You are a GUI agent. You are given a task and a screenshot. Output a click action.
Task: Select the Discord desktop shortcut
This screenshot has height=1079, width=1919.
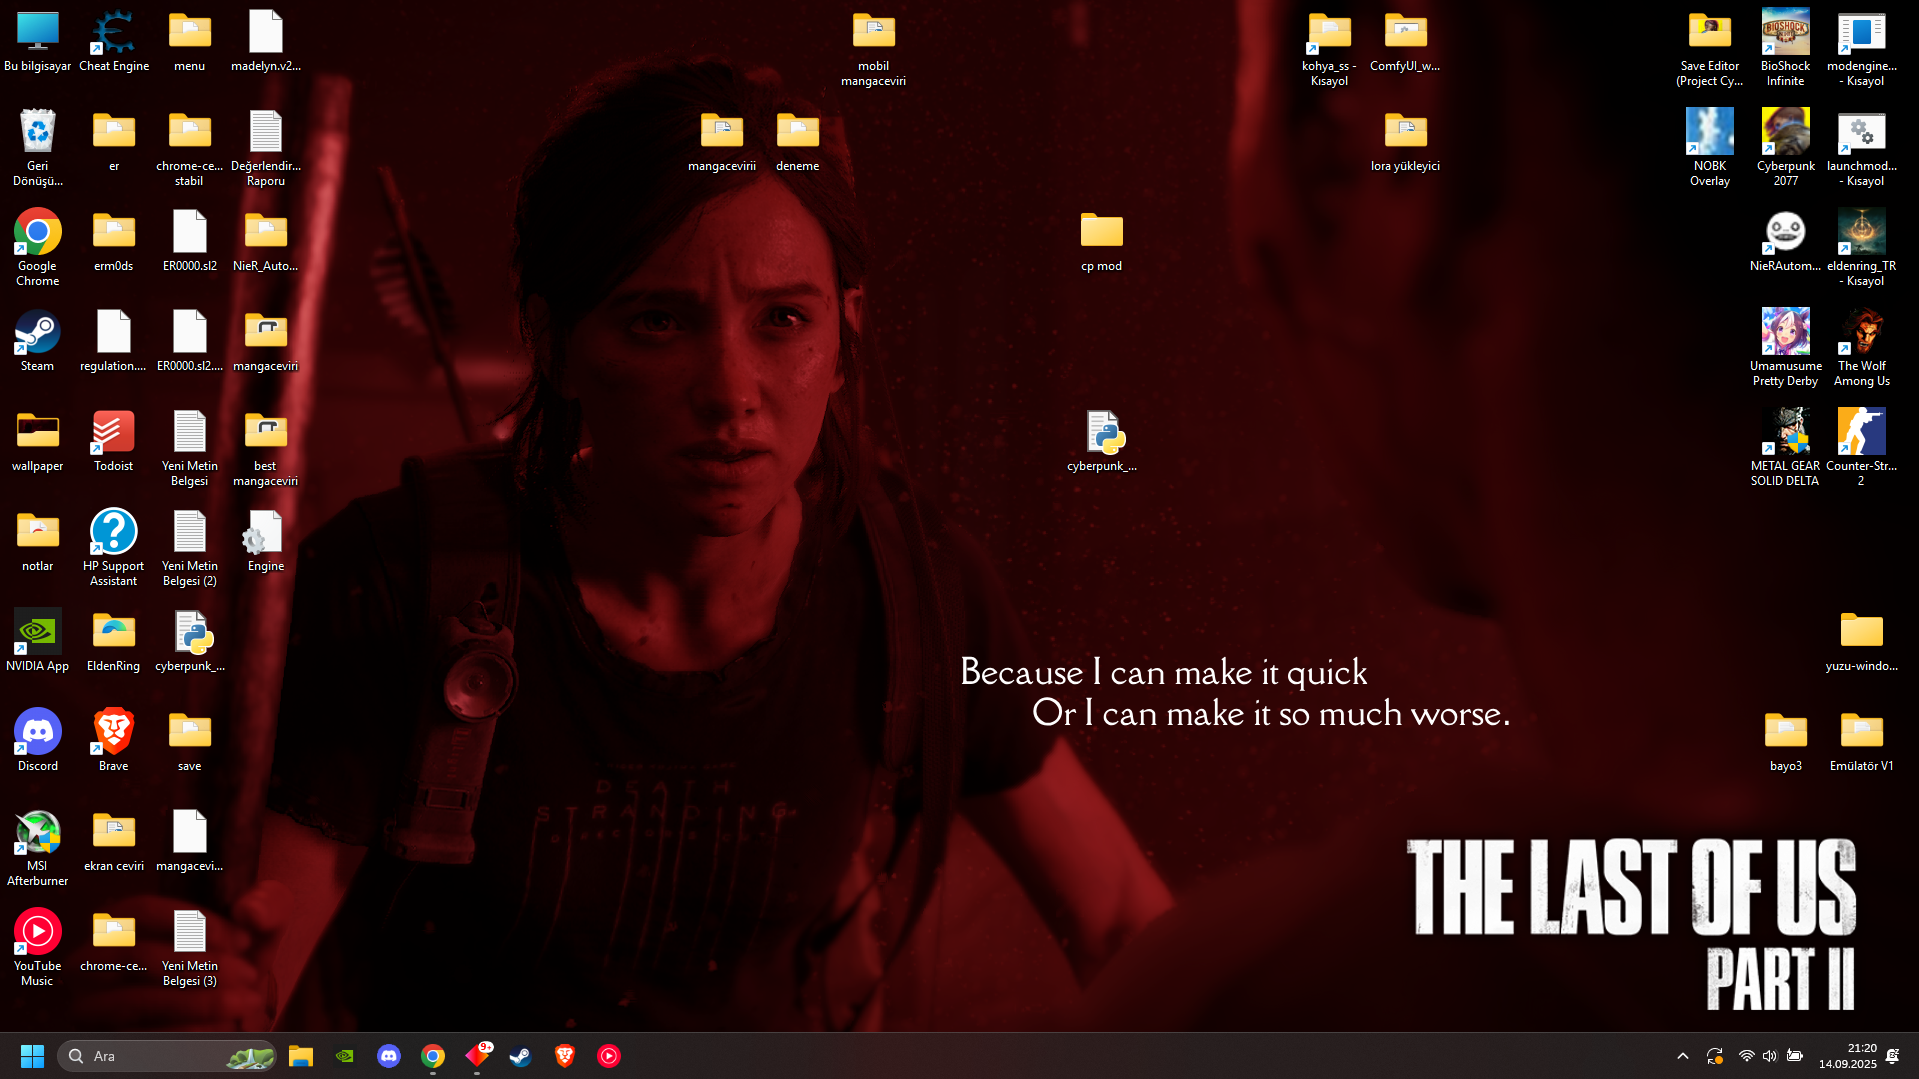coord(38,741)
